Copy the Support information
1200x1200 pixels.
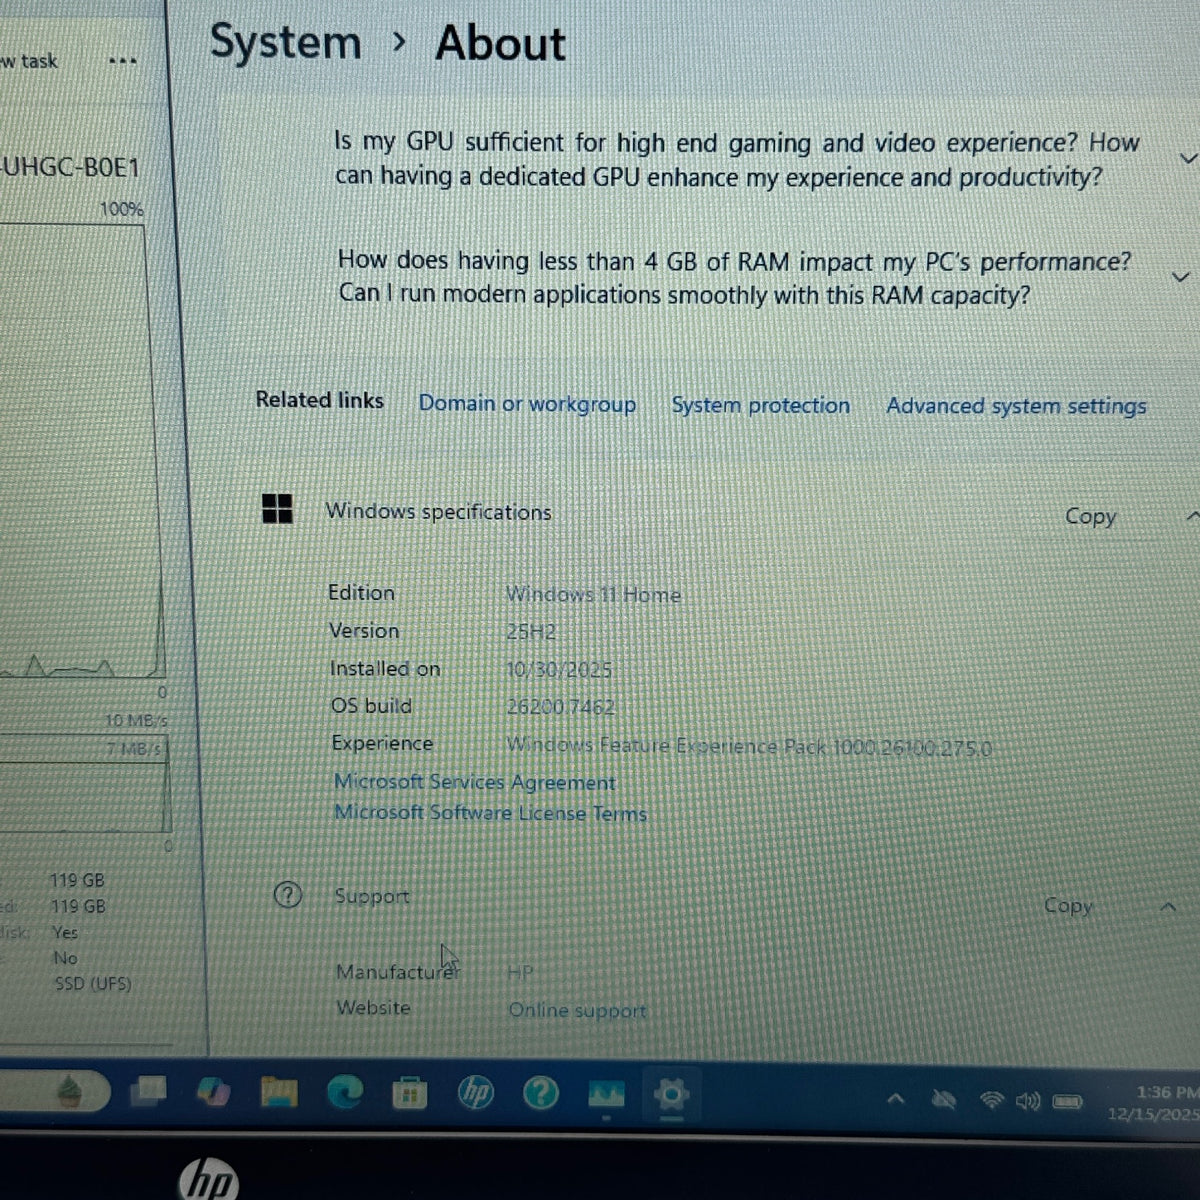(1068, 905)
